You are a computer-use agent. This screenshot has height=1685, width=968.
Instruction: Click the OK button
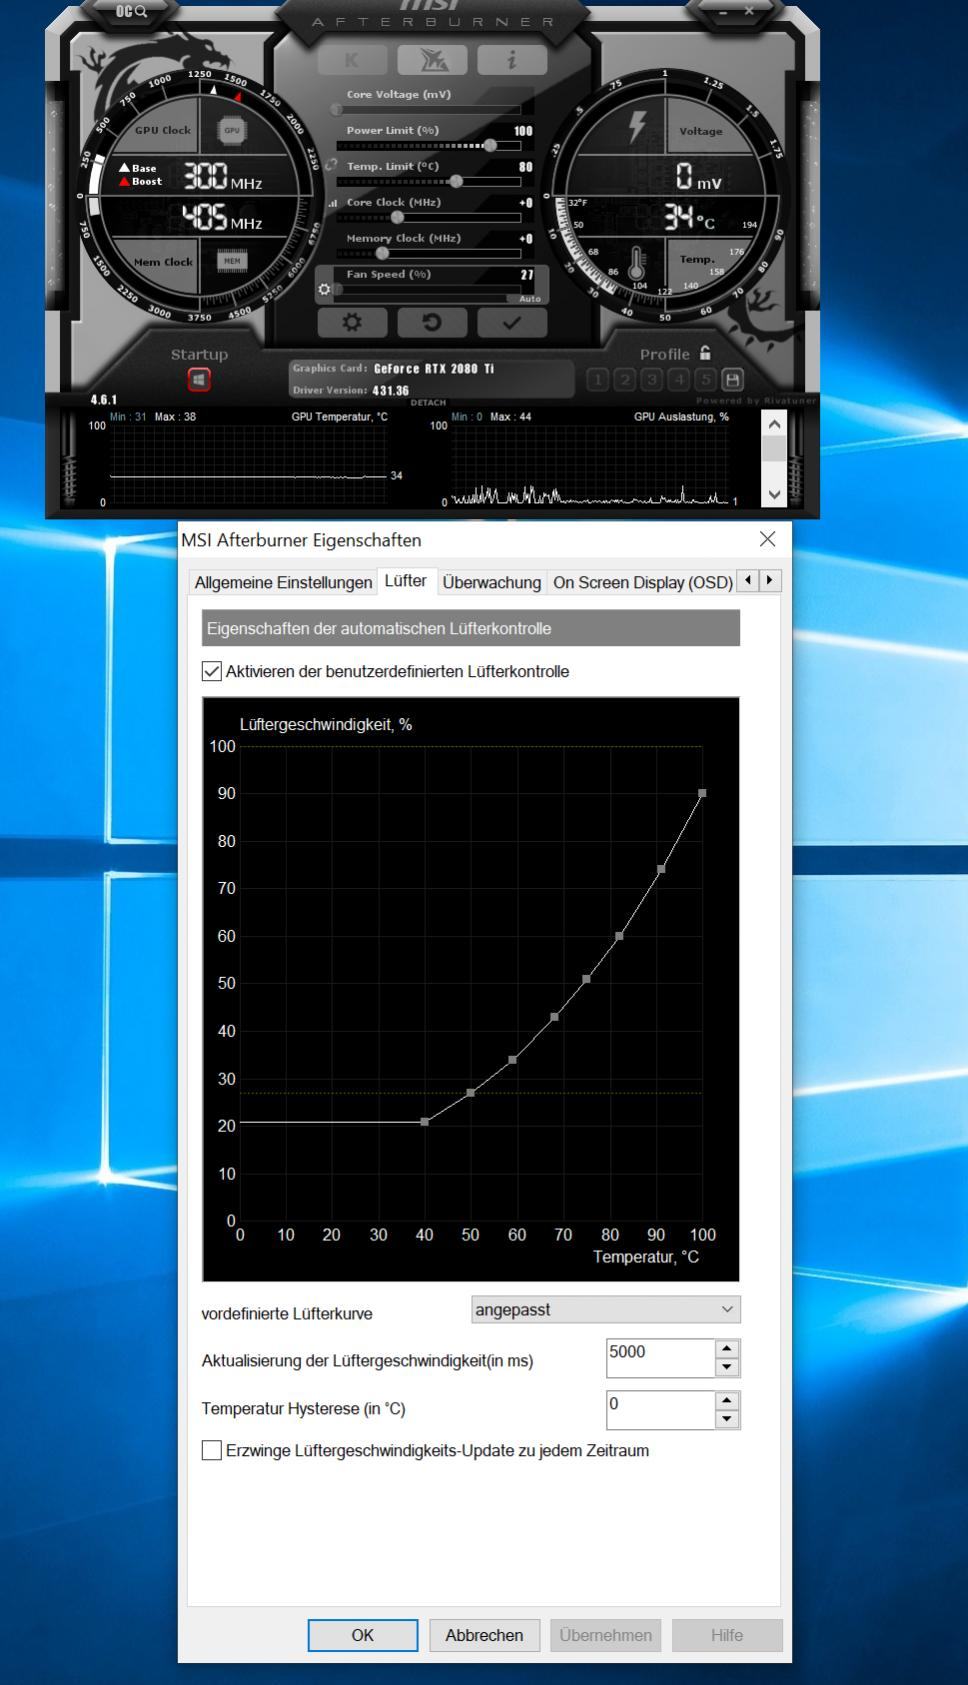[363, 1635]
